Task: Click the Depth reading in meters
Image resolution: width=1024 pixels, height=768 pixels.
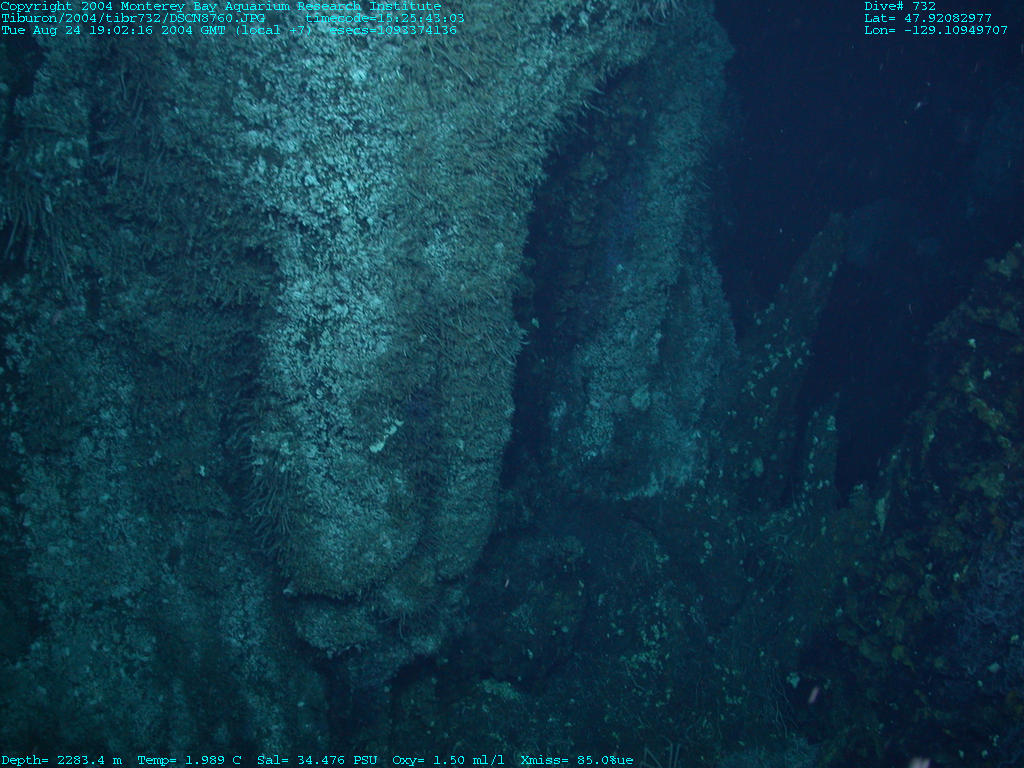Action: (x=61, y=760)
